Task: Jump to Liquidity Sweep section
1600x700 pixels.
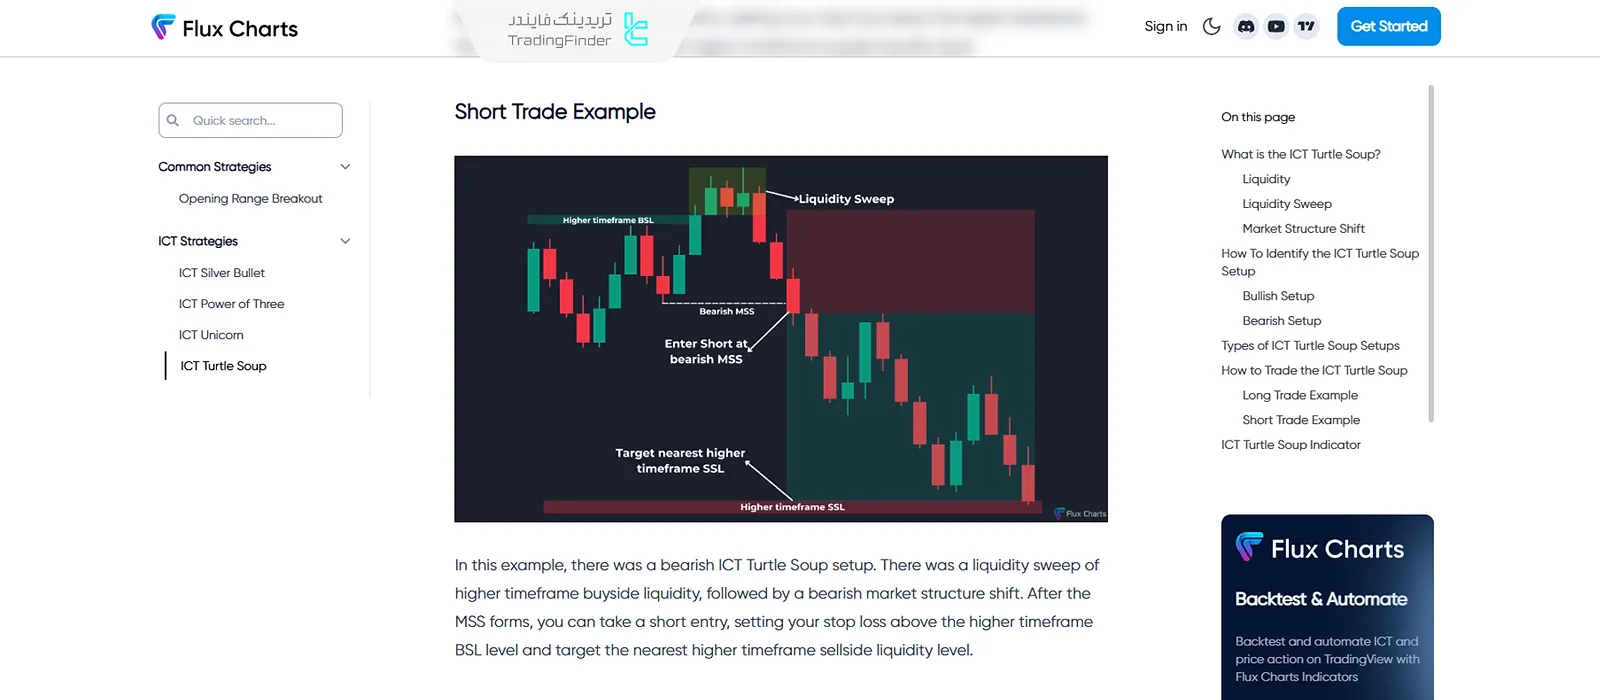Action: (1286, 204)
